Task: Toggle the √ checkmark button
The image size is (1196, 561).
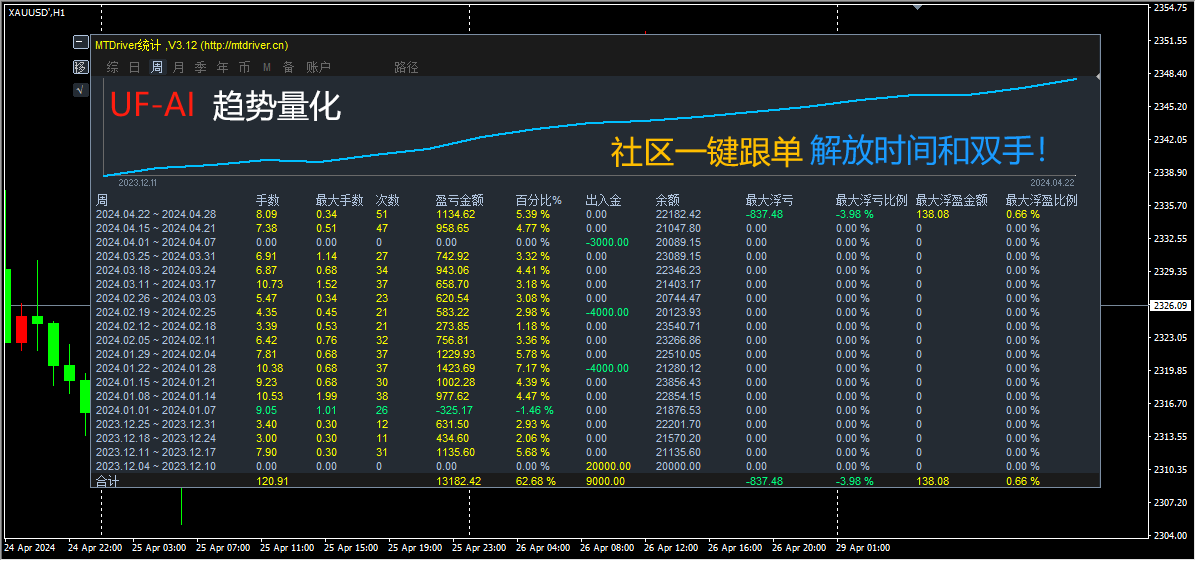Action: pyautogui.click(x=81, y=90)
